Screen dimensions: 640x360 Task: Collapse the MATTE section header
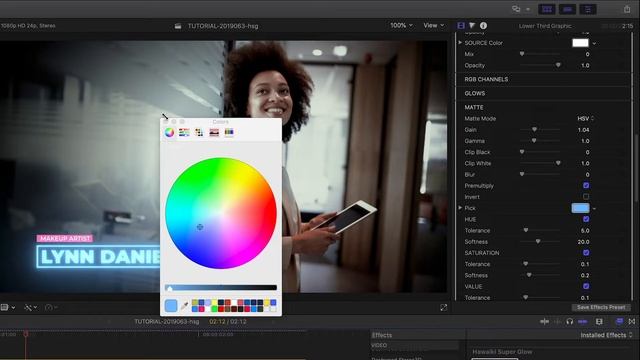tap(474, 107)
